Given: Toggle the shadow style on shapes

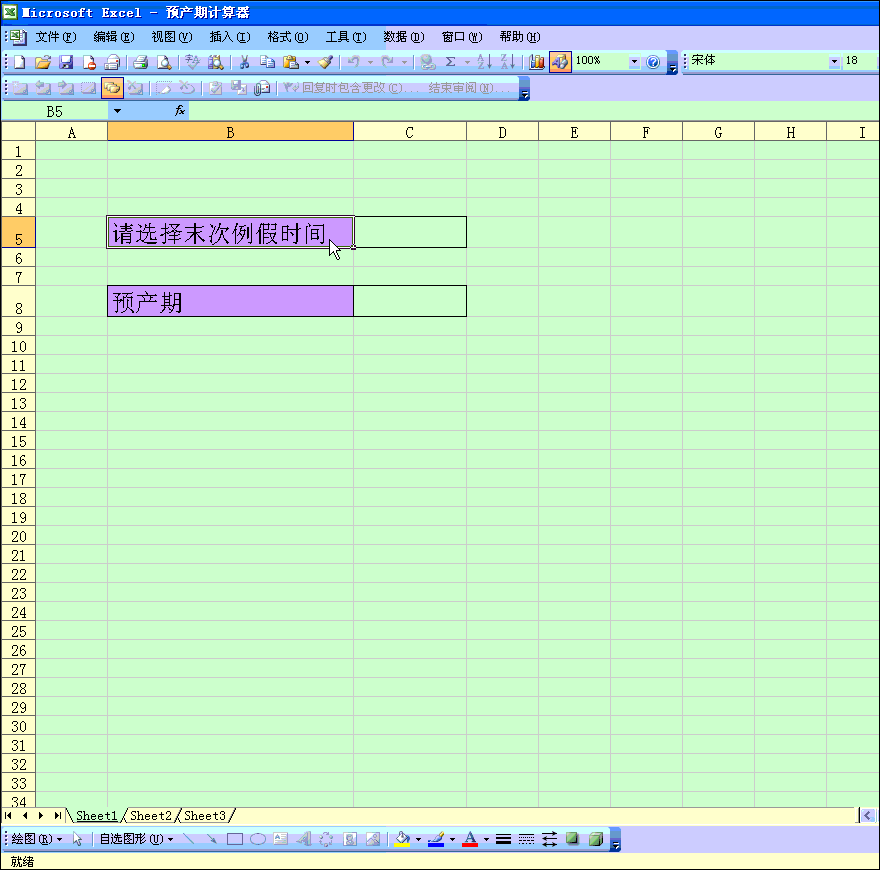Looking at the screenshot, I should (x=571, y=840).
